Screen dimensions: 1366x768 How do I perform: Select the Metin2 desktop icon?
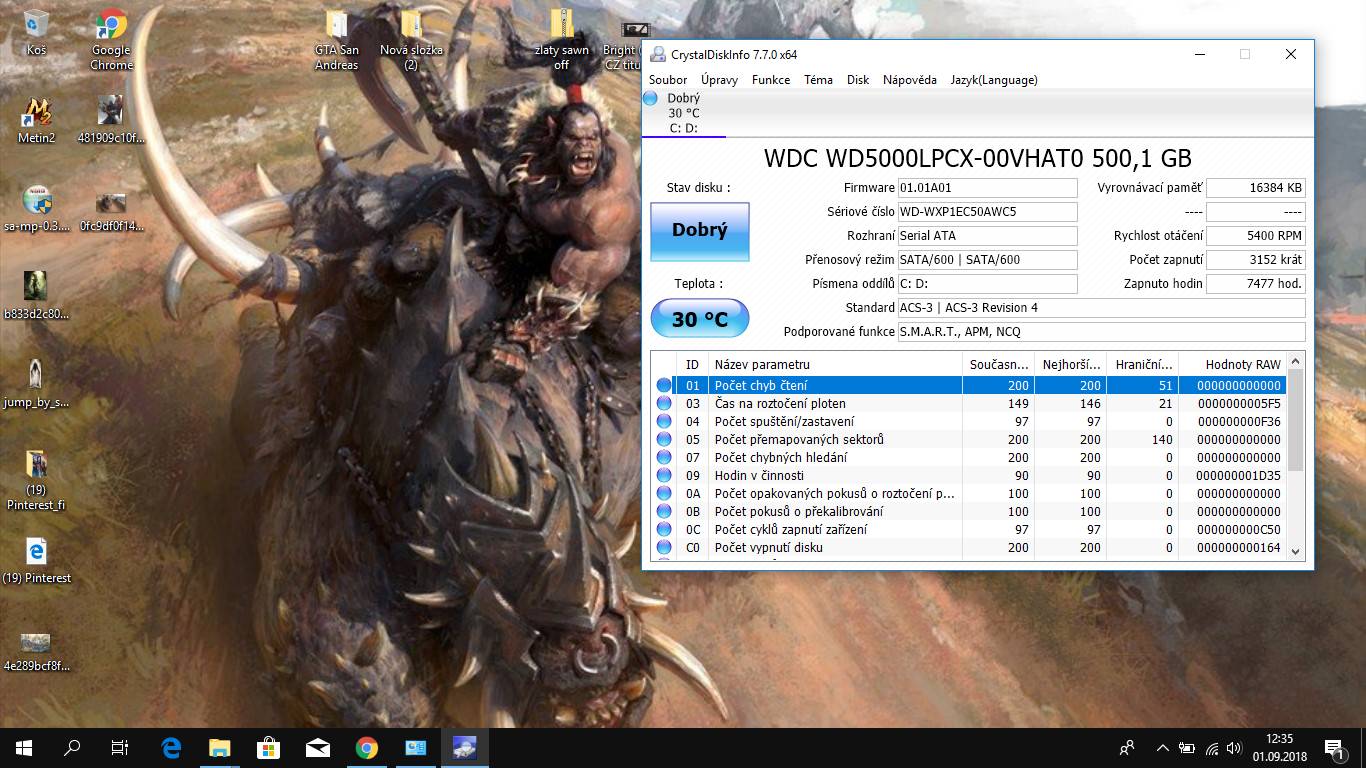point(36,120)
